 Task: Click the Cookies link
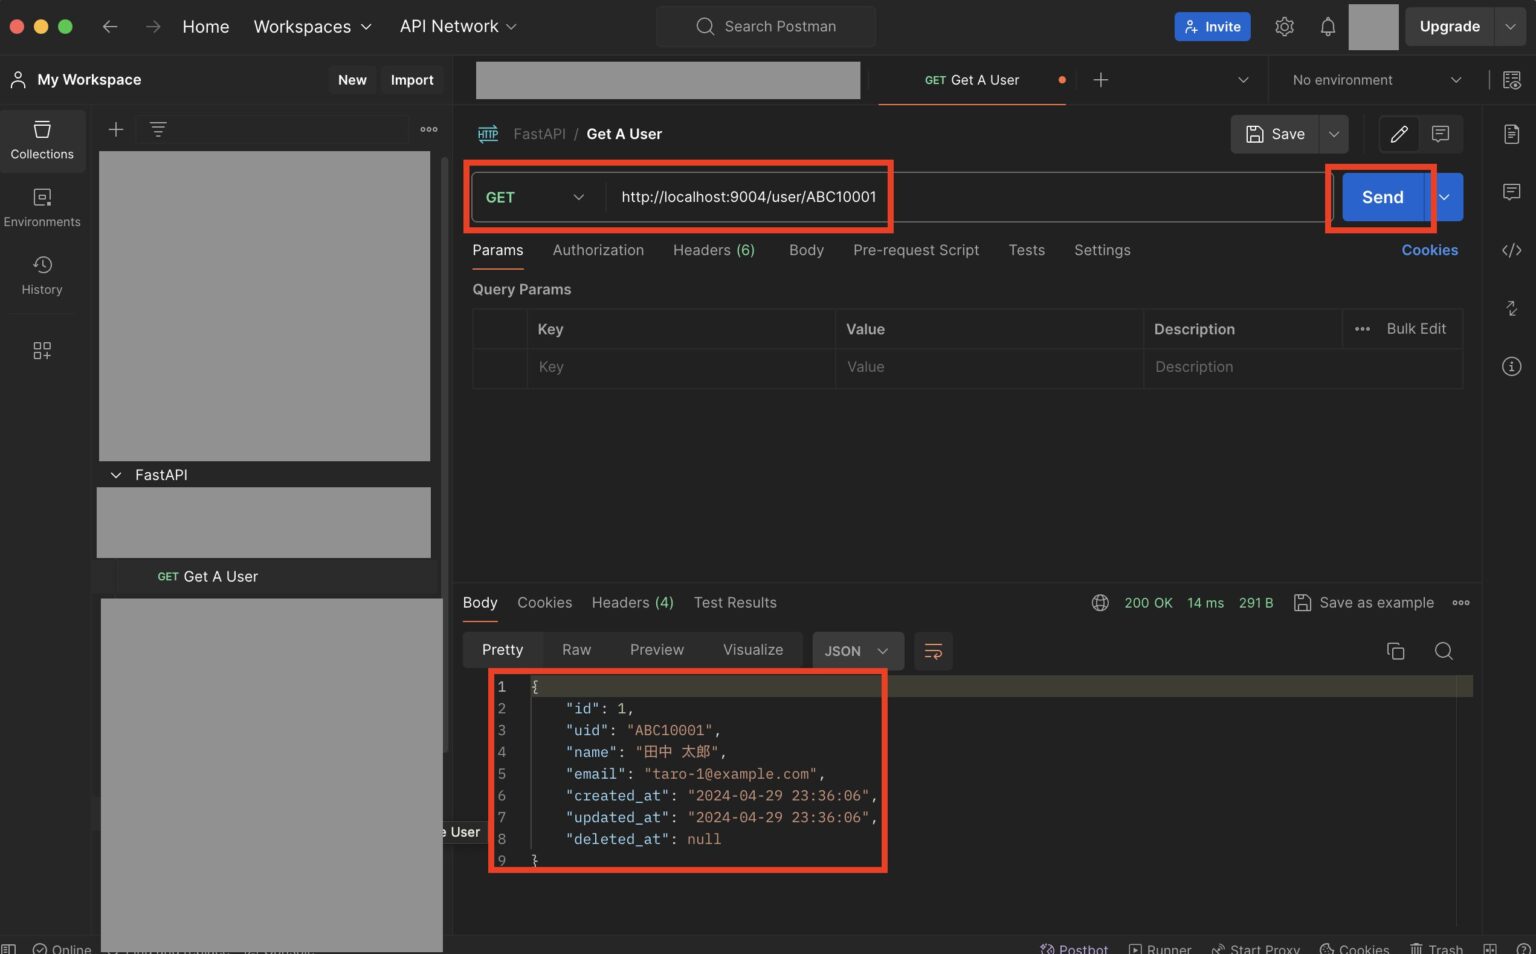coord(1429,250)
